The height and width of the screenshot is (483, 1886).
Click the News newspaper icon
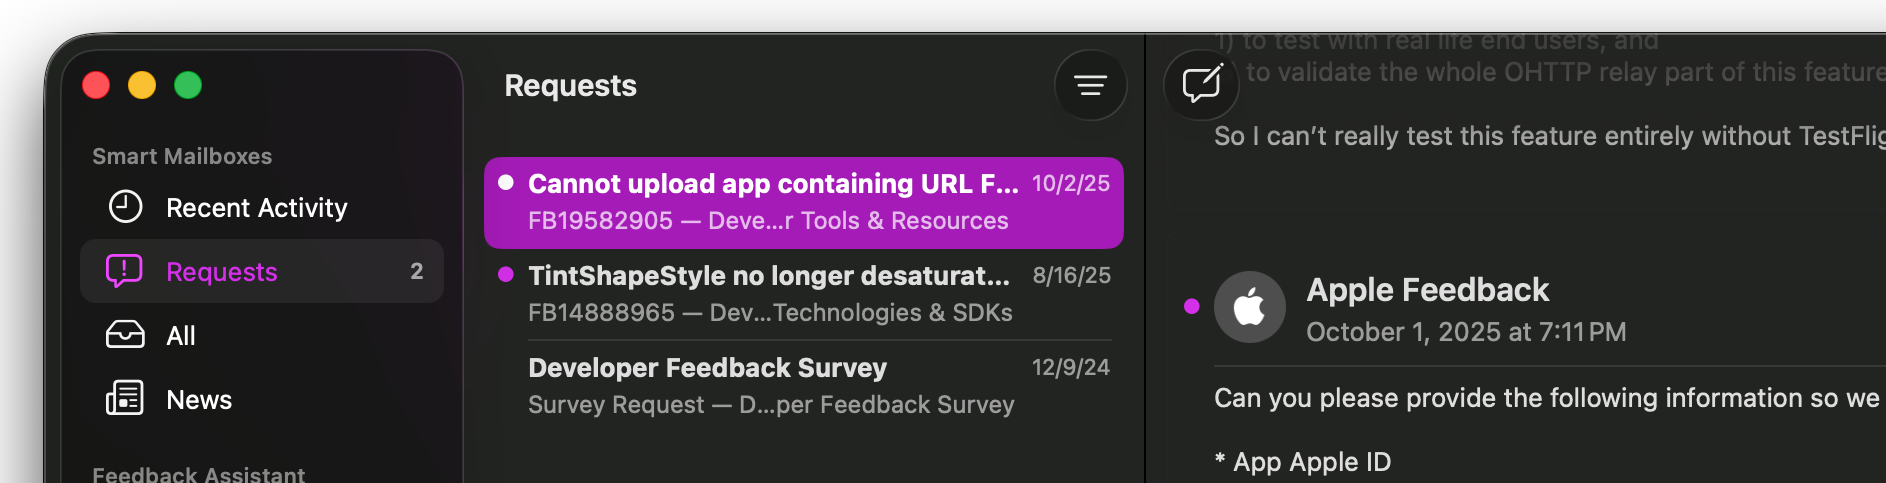[x=125, y=399]
